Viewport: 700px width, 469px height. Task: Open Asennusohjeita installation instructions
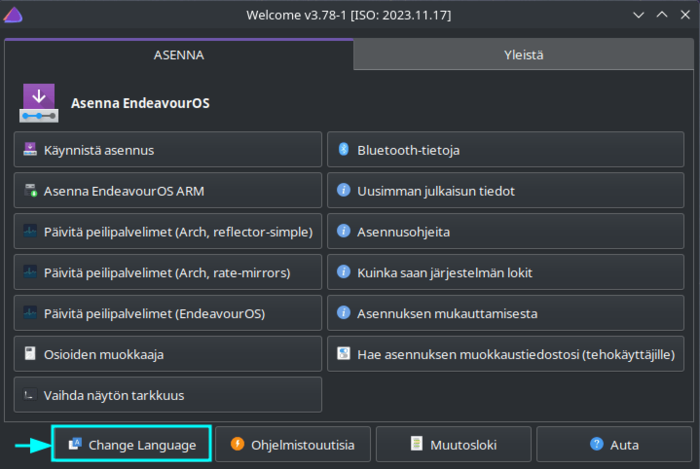click(x=508, y=231)
